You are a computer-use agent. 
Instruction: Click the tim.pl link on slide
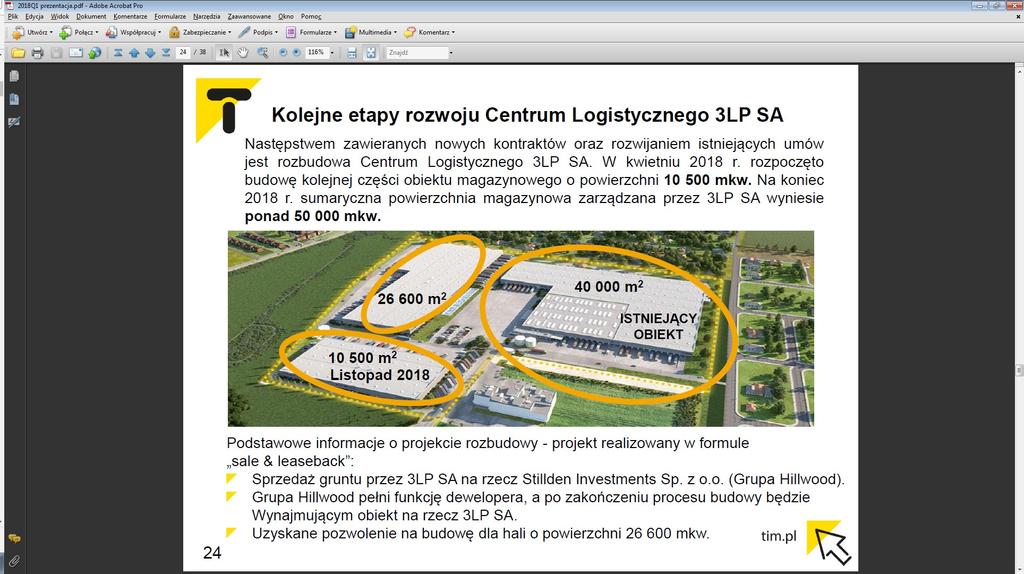tap(778, 537)
